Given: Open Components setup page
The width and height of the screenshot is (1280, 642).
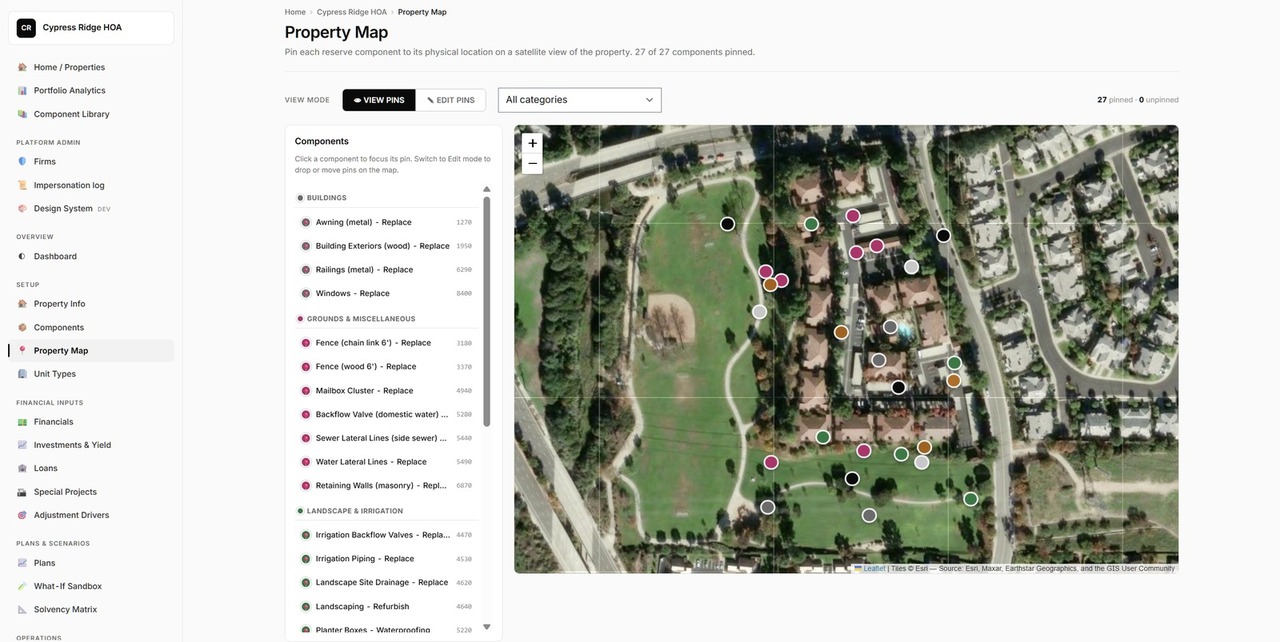Looking at the screenshot, I should [x=91, y=327].
